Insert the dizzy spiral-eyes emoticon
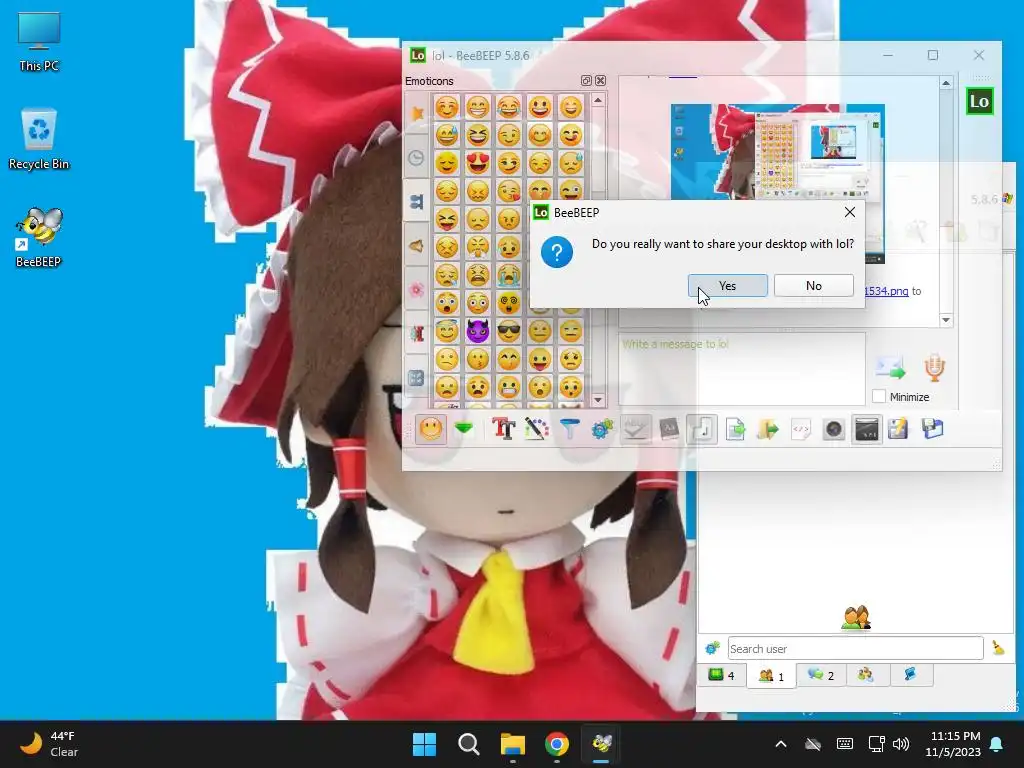The image size is (1024, 768). [x=509, y=303]
